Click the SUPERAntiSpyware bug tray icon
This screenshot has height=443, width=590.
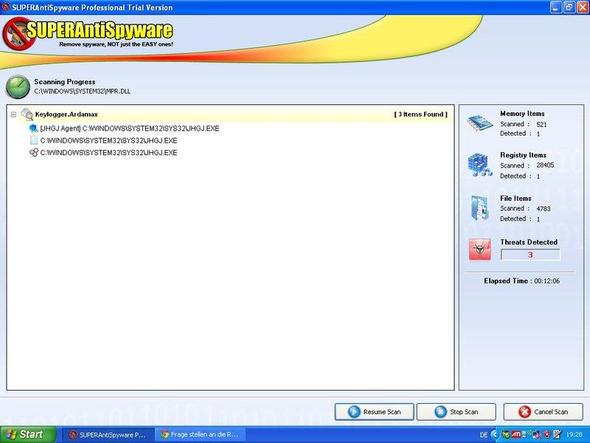547,435
